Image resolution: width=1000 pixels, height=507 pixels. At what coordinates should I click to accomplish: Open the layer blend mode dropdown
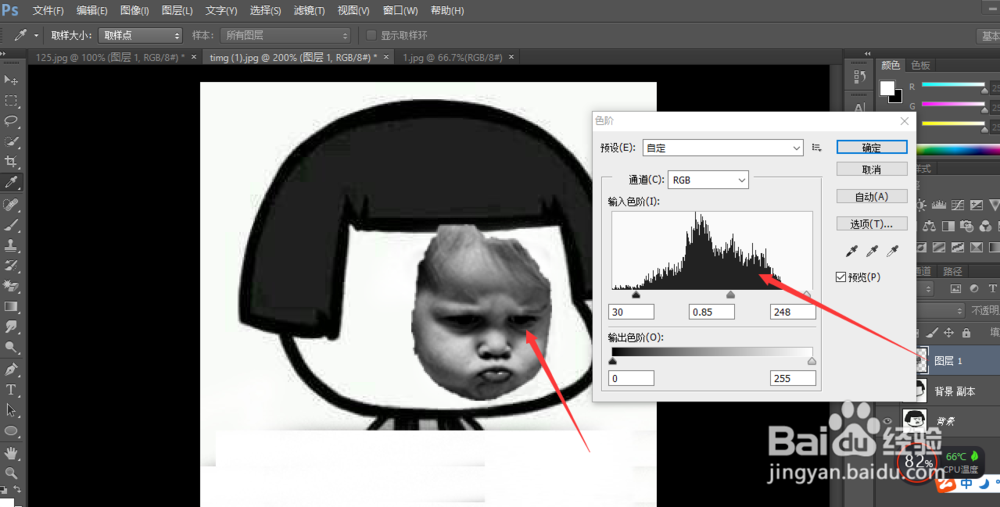point(940,311)
